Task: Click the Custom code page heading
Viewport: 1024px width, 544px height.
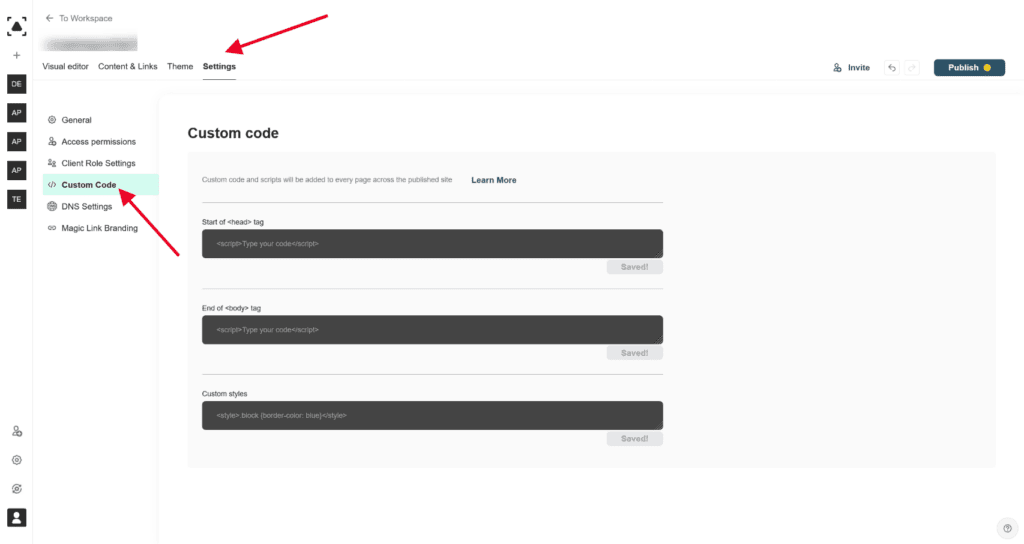Action: pyautogui.click(x=233, y=133)
